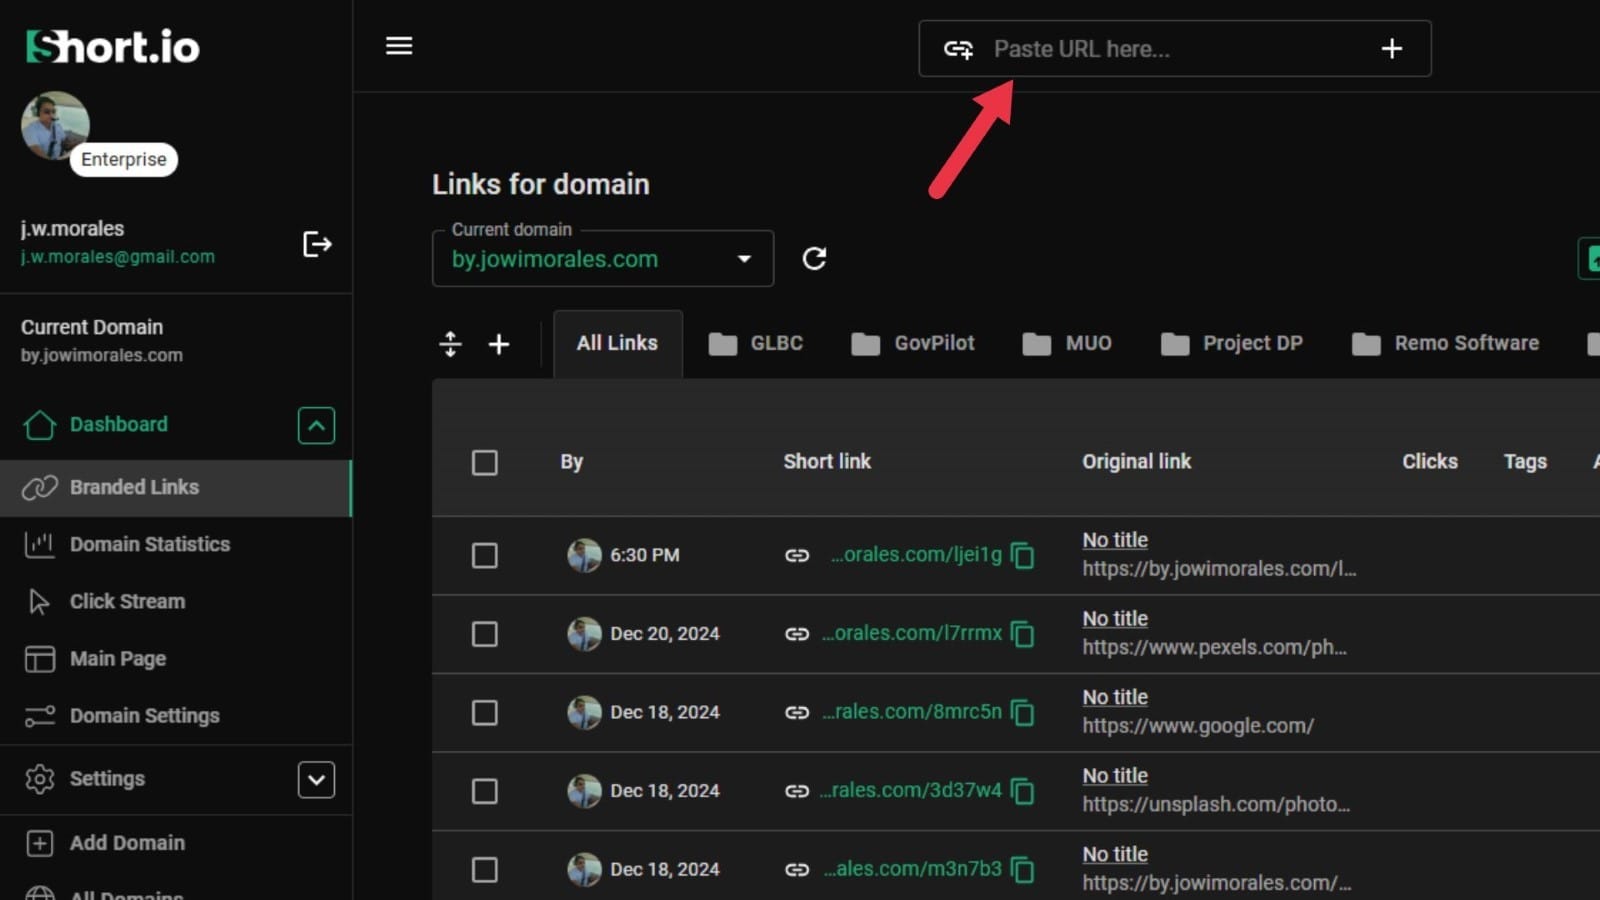Open the hamburger menu icon
This screenshot has width=1600, height=900.
tap(399, 46)
